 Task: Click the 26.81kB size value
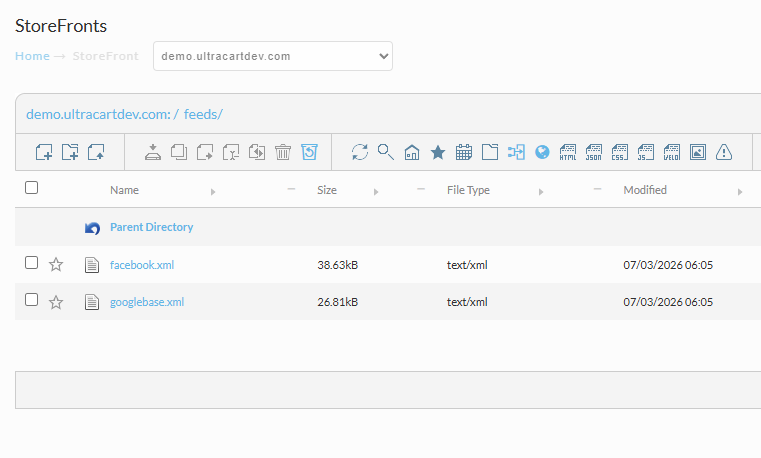click(338, 302)
